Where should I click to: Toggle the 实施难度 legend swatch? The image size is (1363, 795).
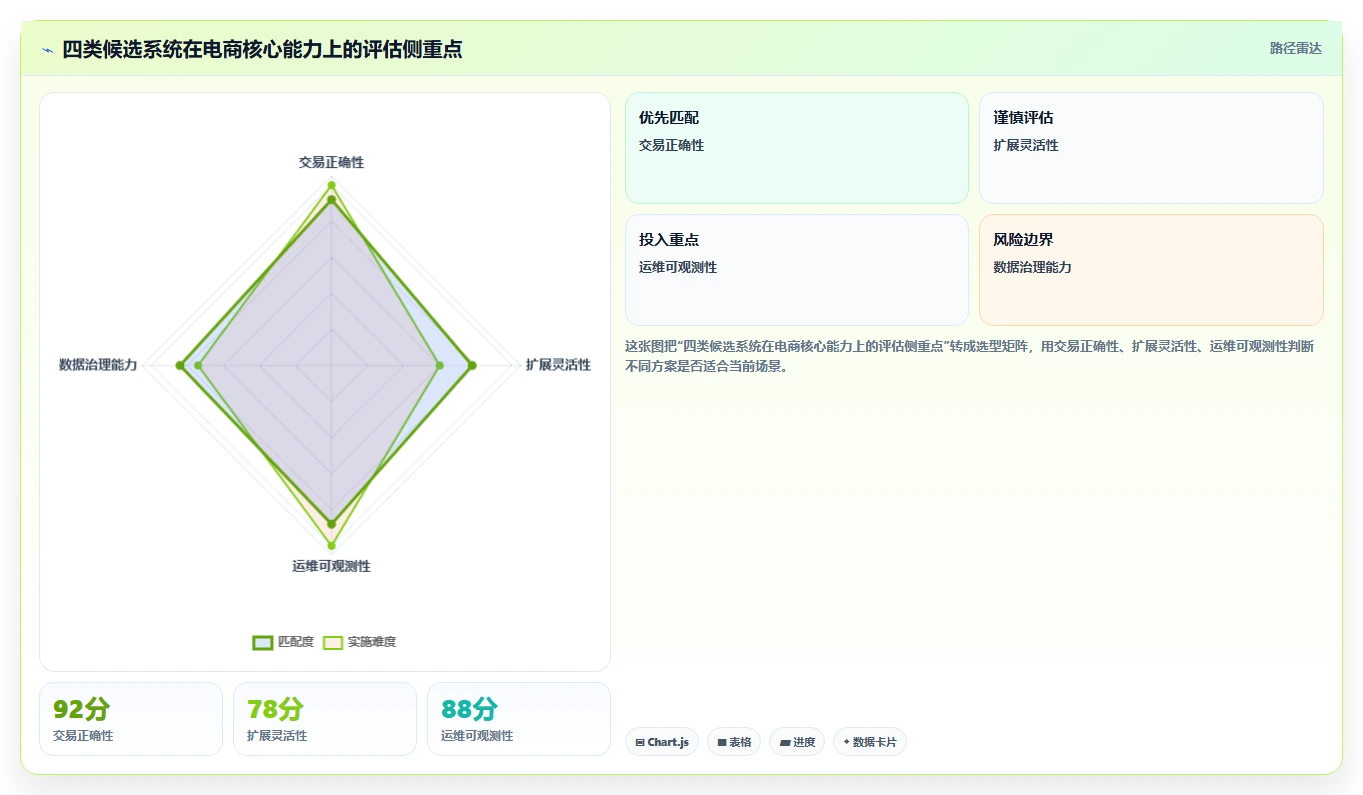[x=333, y=642]
